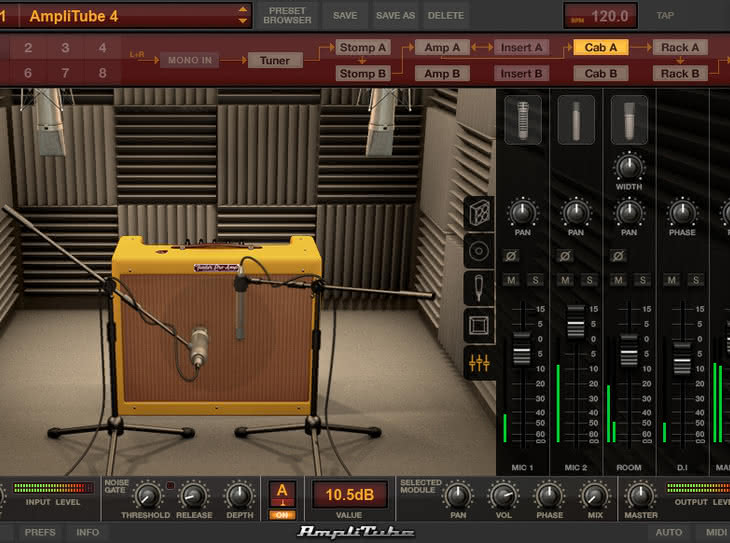This screenshot has width=730, height=543.
Task: Step to the next preset with down arrow
Action: (243, 21)
